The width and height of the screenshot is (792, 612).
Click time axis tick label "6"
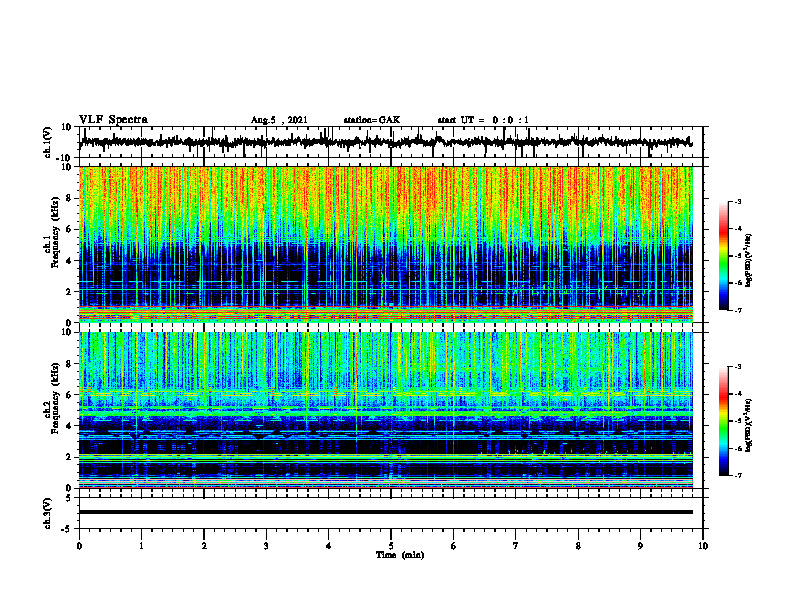454,546
